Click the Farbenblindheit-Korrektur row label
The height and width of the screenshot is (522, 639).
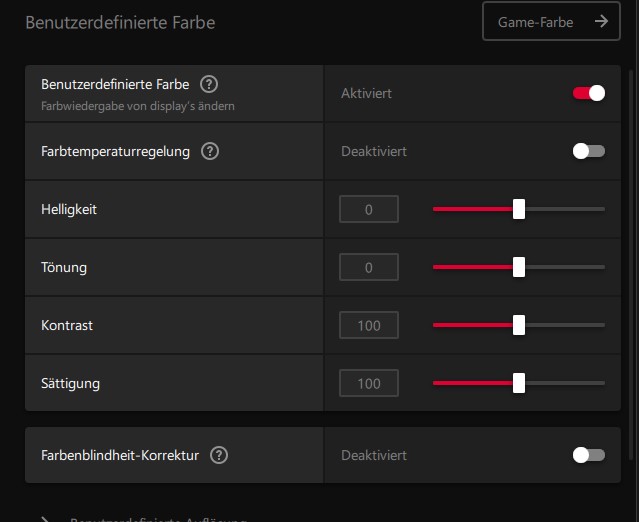pos(120,455)
